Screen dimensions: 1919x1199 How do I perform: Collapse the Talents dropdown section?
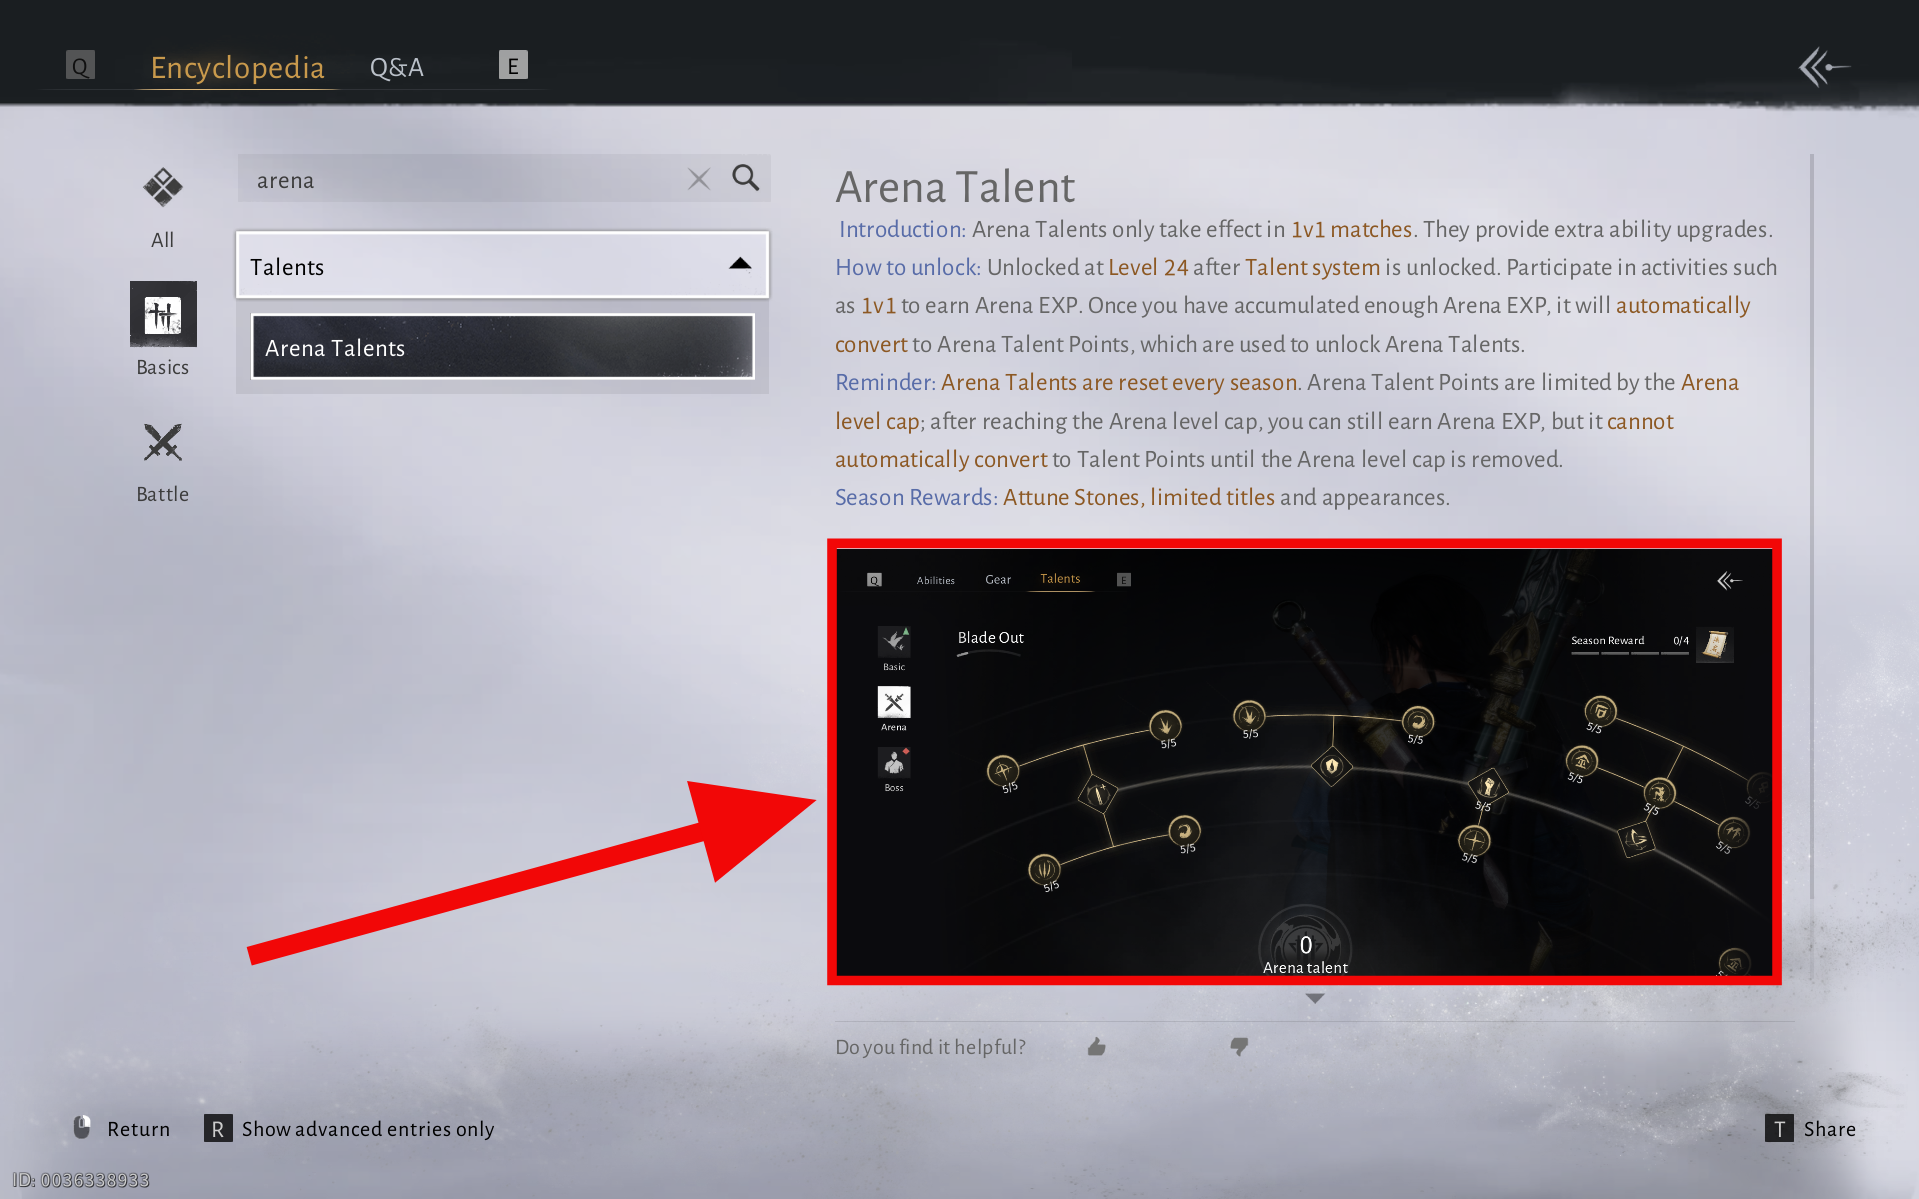click(739, 265)
